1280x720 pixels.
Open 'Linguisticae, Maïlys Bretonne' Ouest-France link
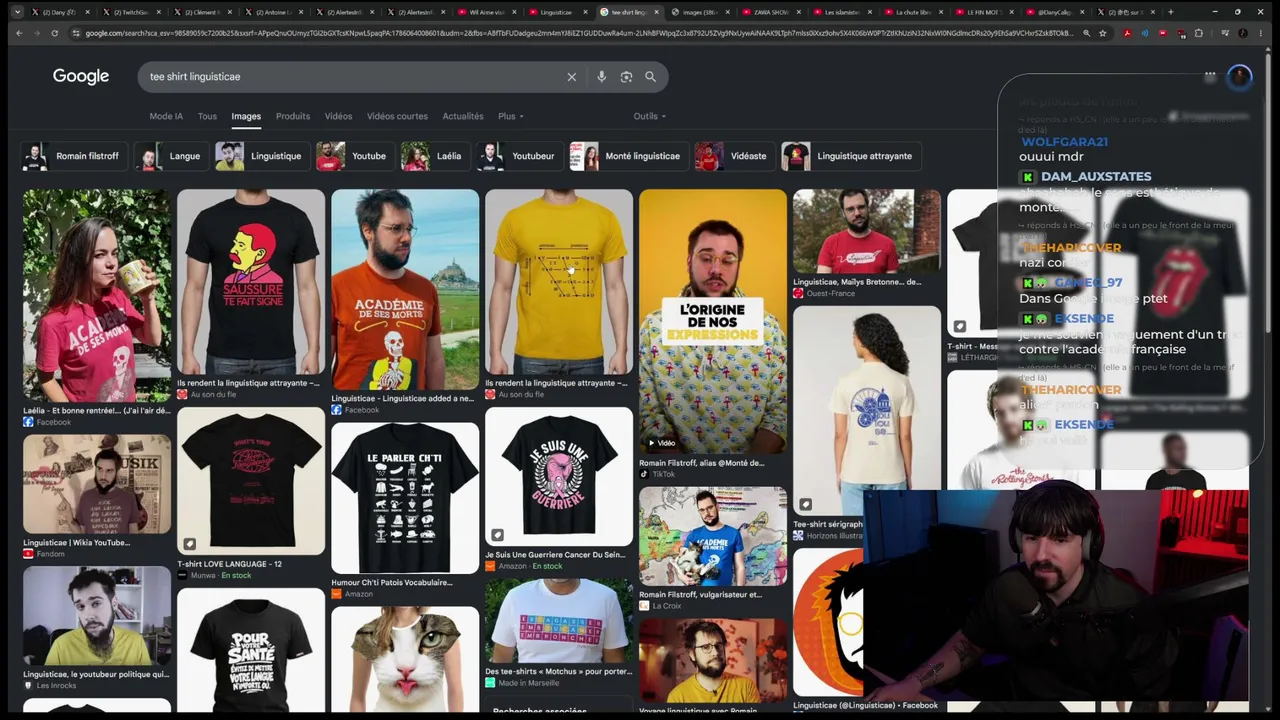[857, 282]
